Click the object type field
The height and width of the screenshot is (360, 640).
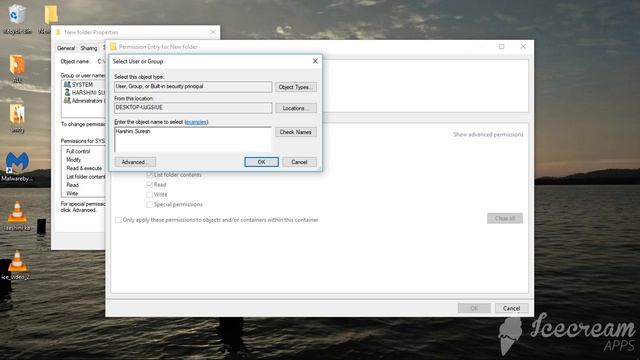click(193, 87)
